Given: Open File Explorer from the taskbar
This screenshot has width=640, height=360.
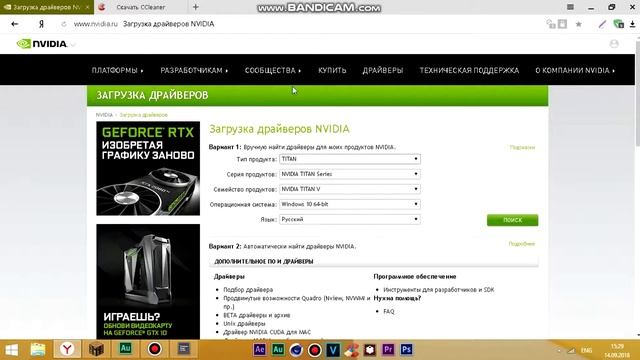Looking at the screenshot, I should 38,350.
